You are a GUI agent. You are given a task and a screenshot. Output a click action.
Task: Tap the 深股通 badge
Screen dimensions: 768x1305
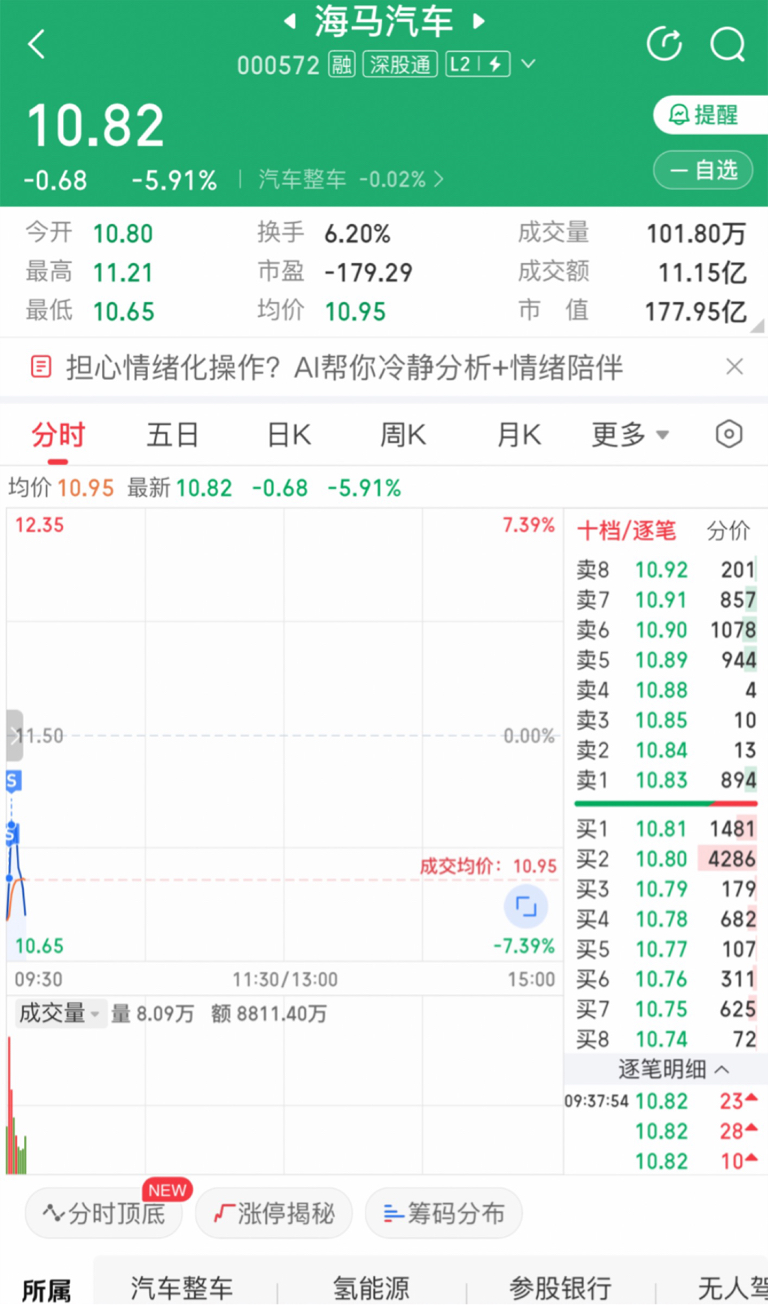(x=400, y=65)
